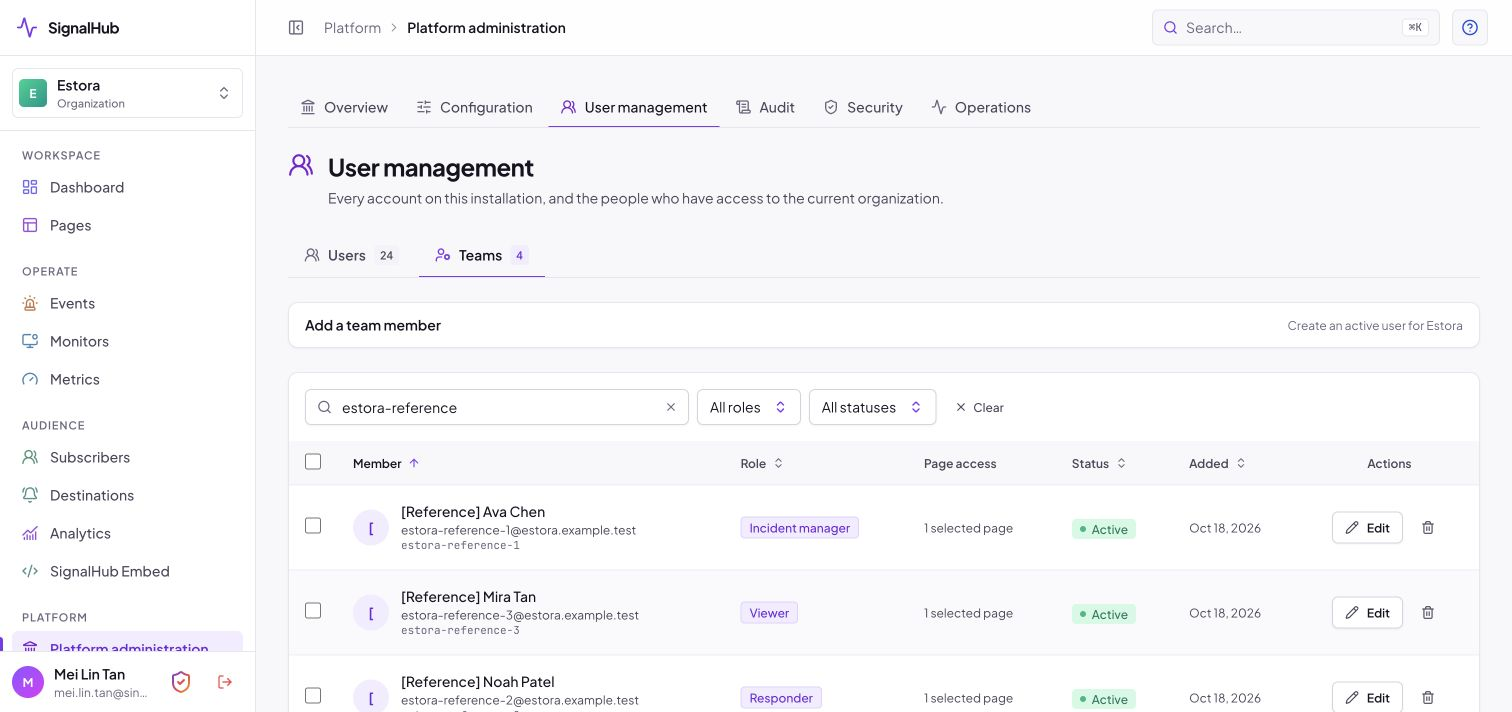Click the estora-reference-3@estora.example.test email
The width and height of the screenshot is (1512, 712).
pos(520,615)
